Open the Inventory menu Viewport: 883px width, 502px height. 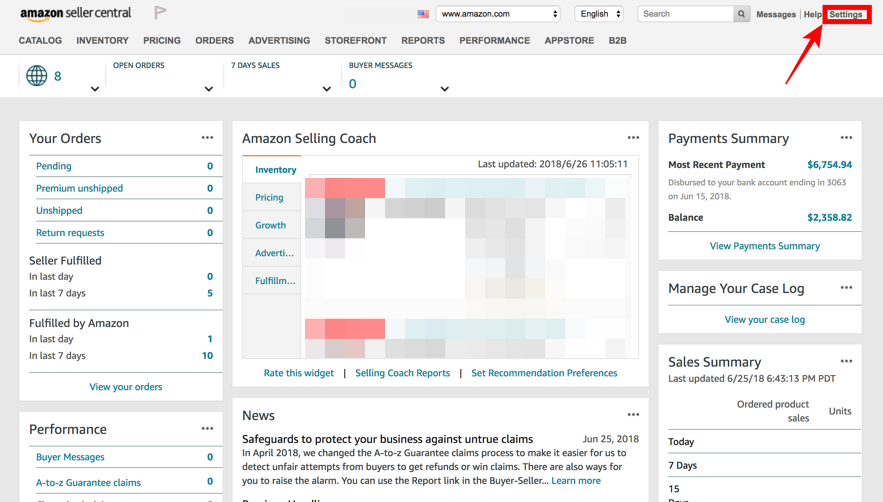(102, 41)
